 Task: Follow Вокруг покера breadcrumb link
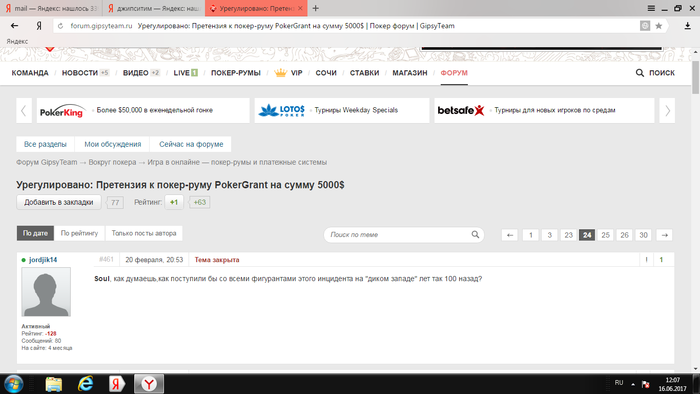[x=112, y=162]
